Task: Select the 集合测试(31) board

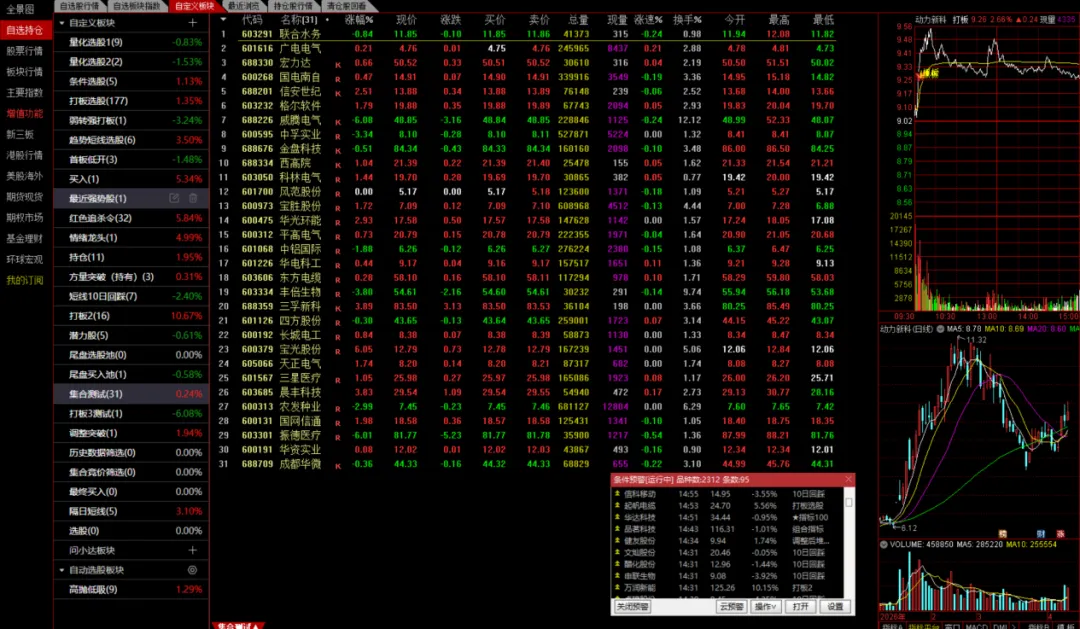Action: tap(131, 393)
